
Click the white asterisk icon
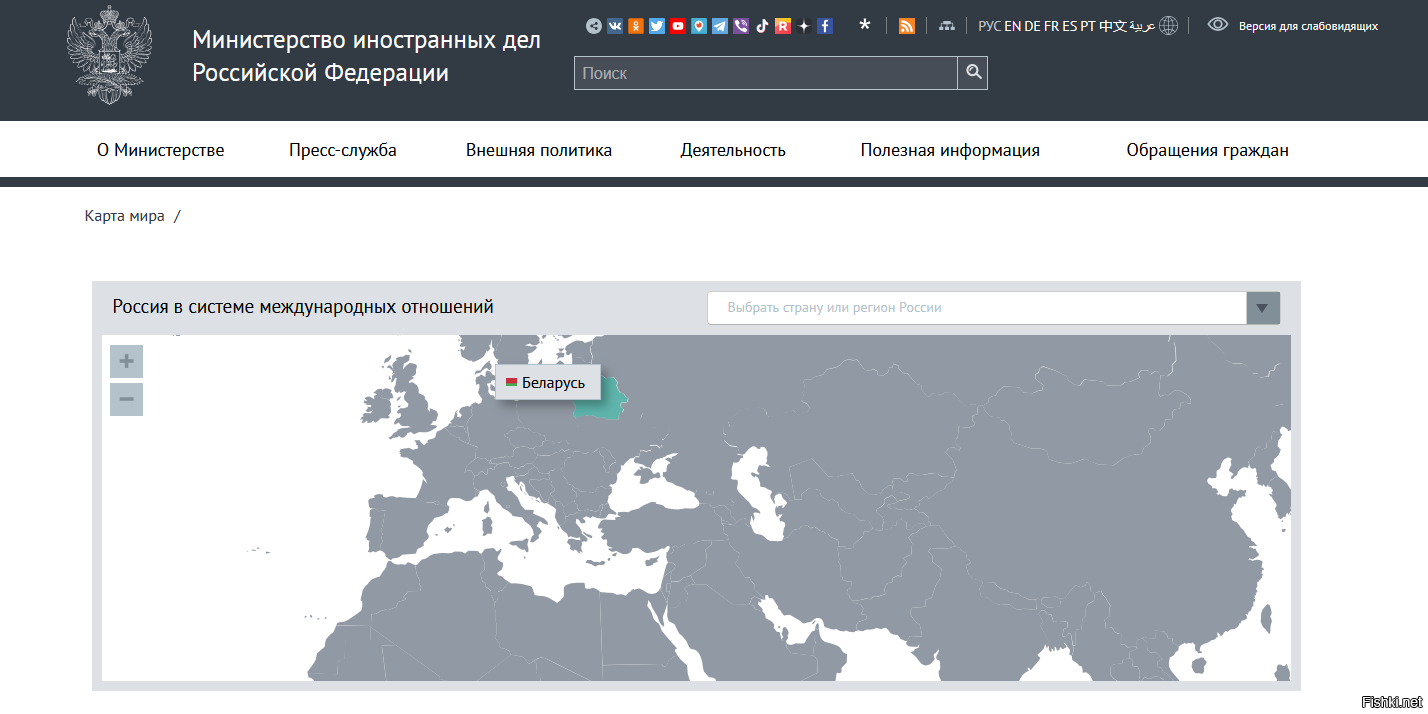click(x=865, y=25)
